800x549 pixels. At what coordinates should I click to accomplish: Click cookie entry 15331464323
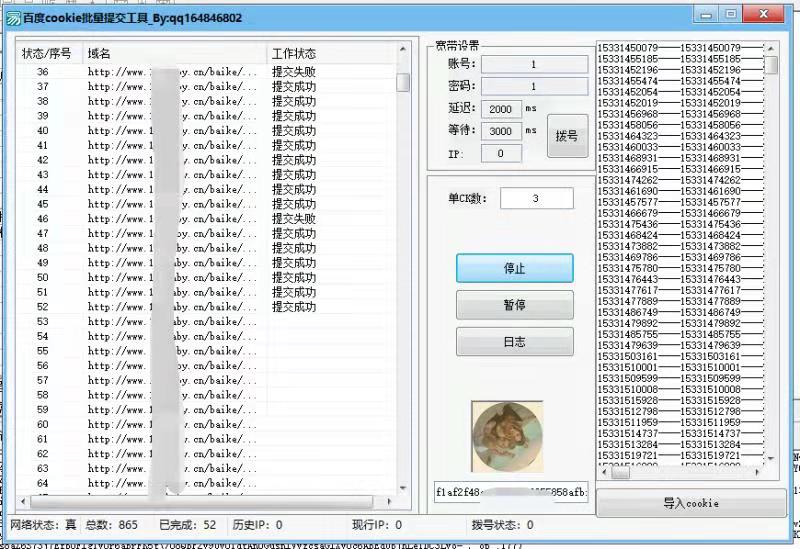pyautogui.click(x=680, y=136)
